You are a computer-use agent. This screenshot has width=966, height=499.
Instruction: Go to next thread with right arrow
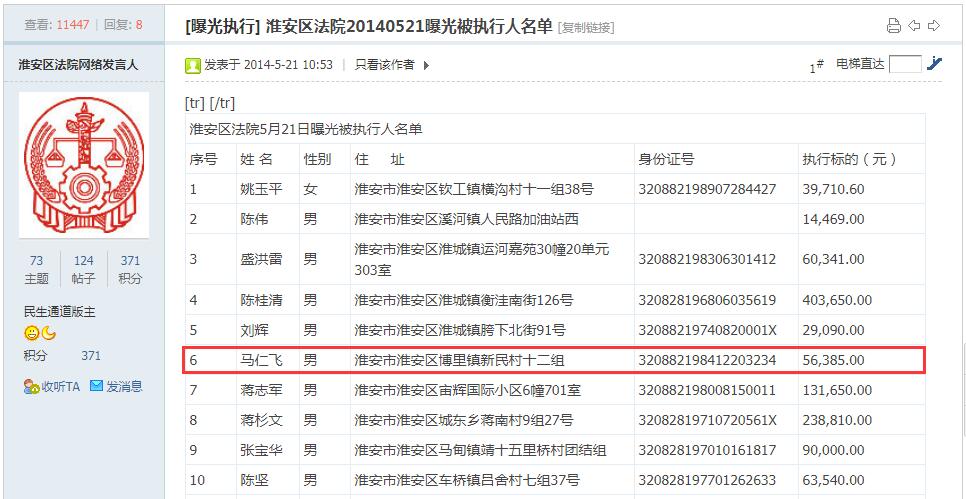[x=933, y=26]
